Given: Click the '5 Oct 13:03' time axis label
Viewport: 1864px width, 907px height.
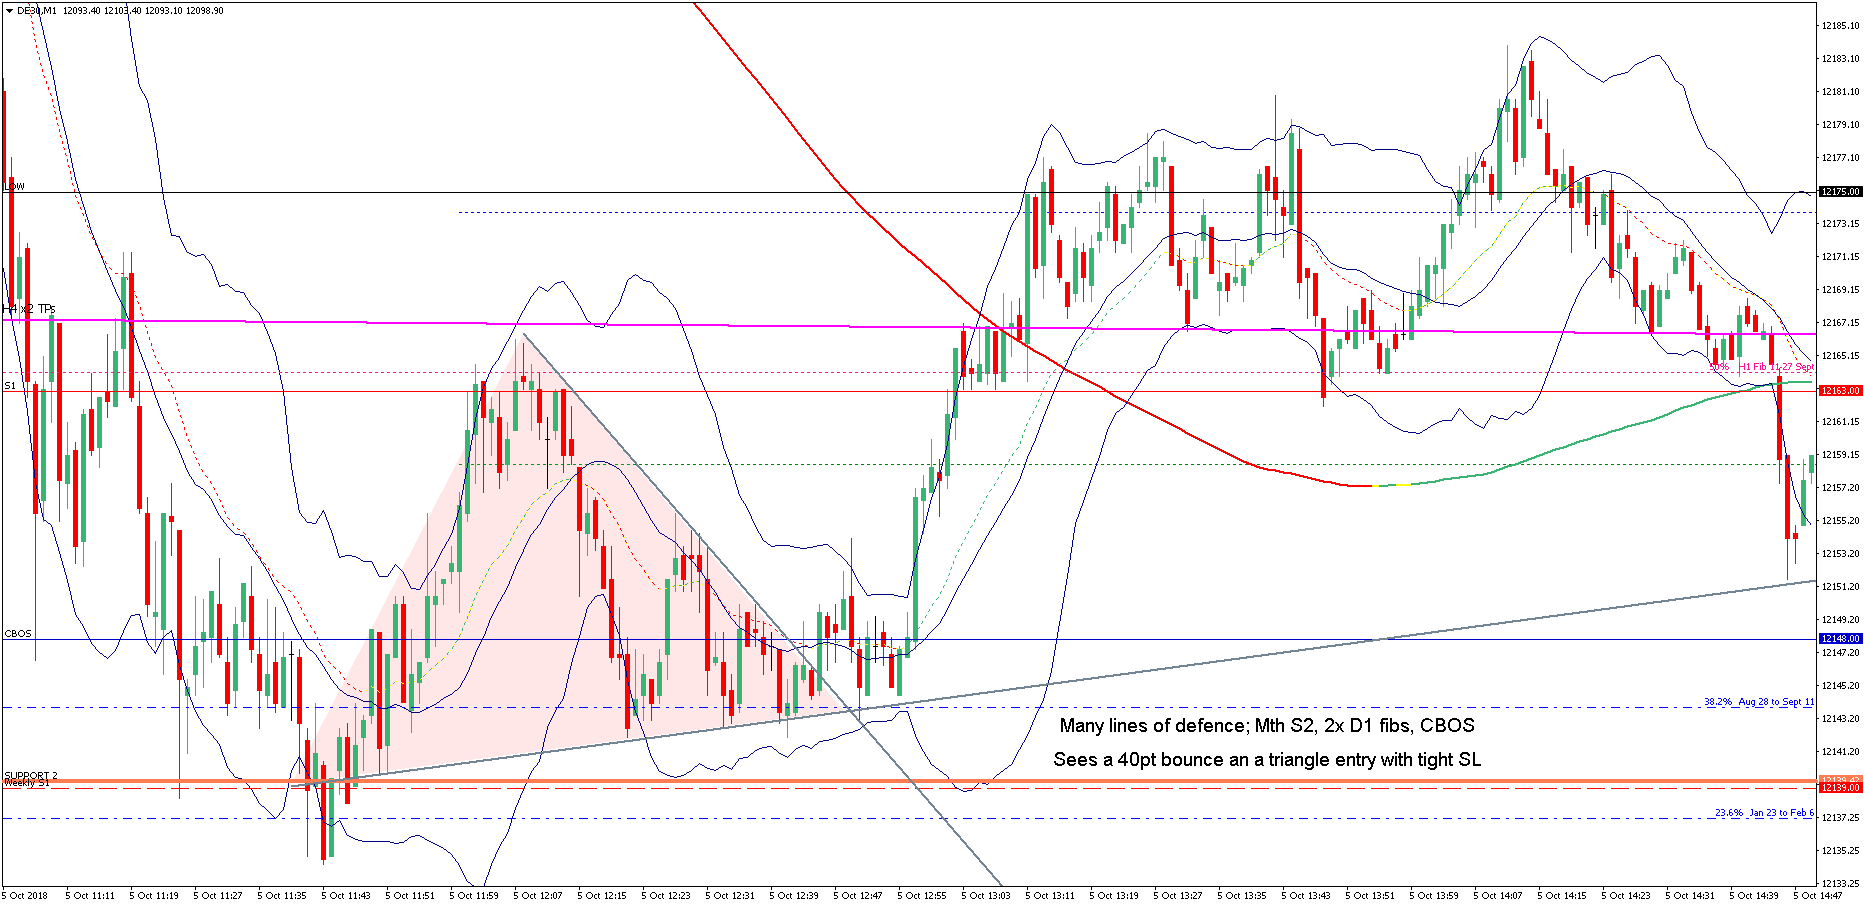Looking at the screenshot, I should (985, 896).
